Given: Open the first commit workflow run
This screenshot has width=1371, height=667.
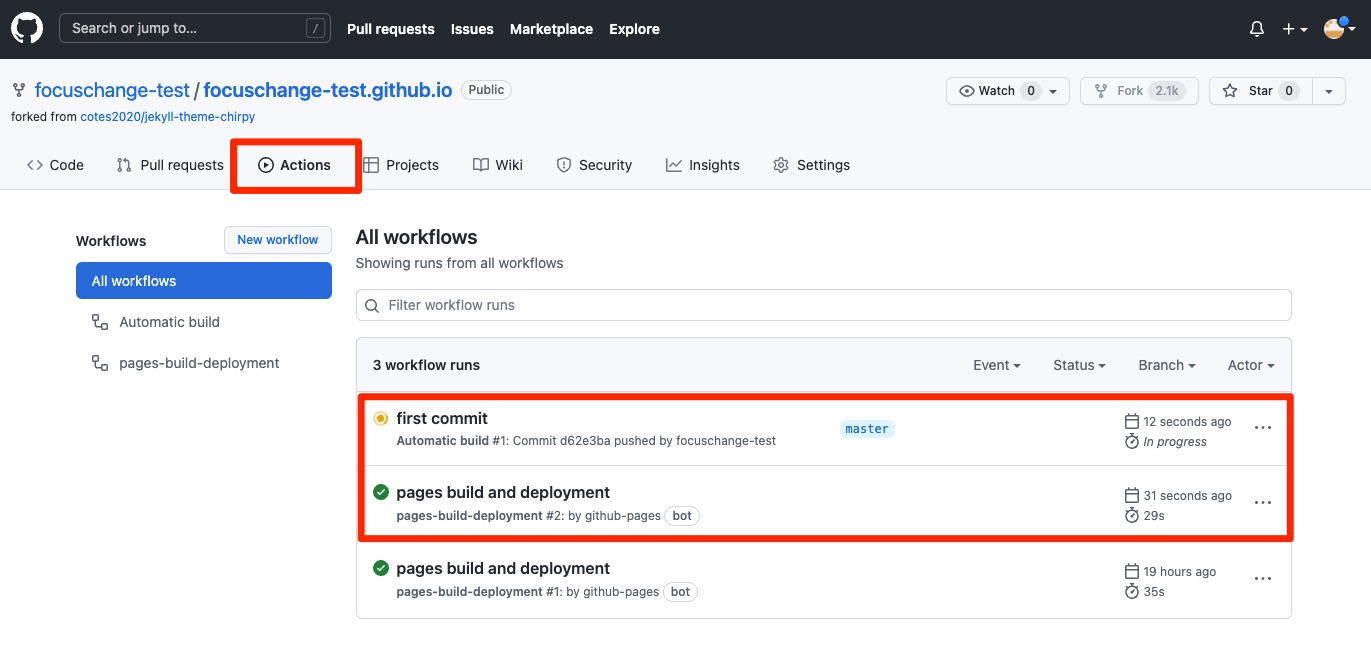Looking at the screenshot, I should point(442,418).
